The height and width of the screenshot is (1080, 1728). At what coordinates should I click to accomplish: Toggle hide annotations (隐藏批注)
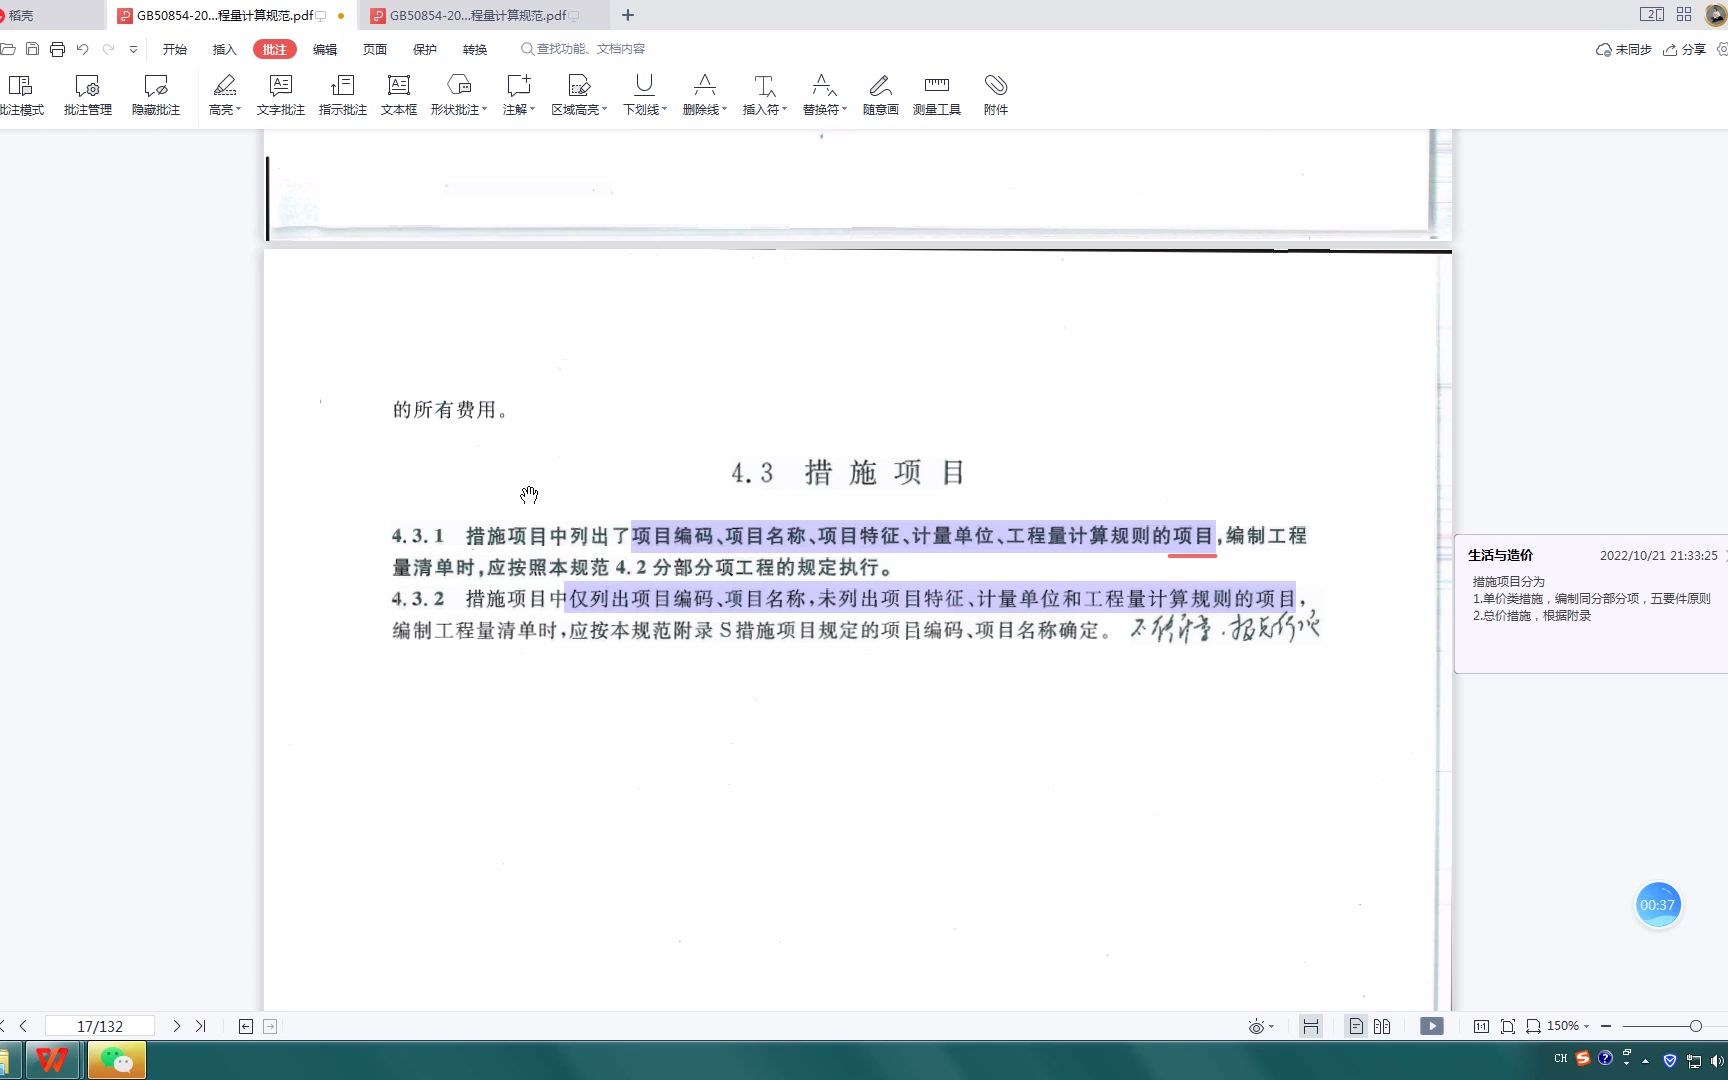pos(156,95)
